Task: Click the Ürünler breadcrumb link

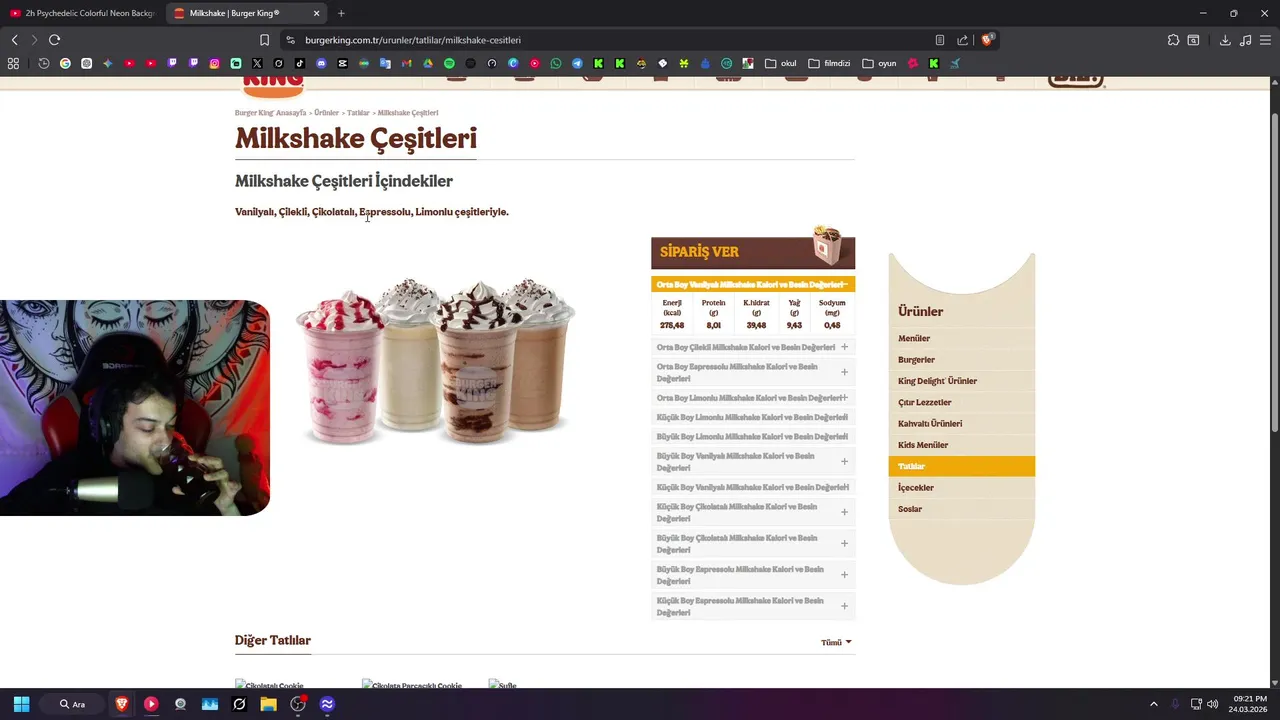Action: 326,113
